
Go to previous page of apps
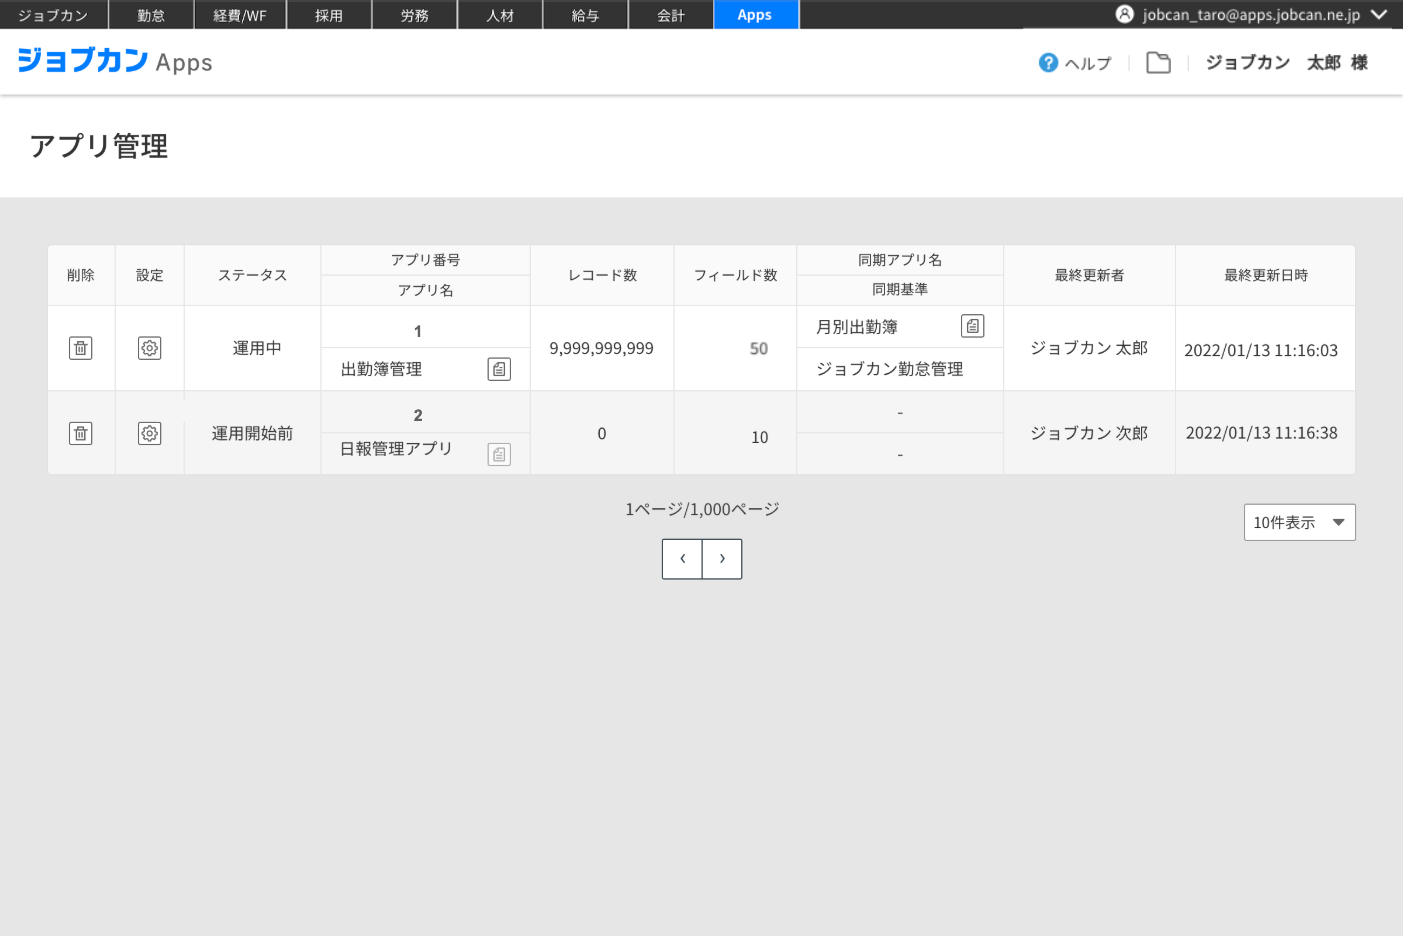682,559
